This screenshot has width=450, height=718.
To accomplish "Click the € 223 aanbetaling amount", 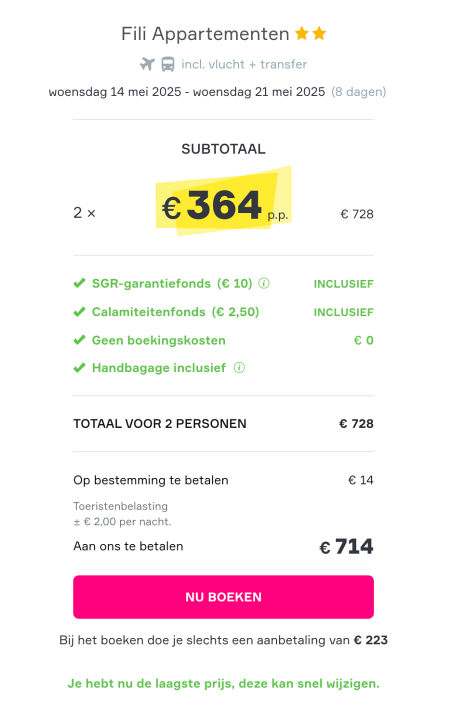I will click(371, 640).
